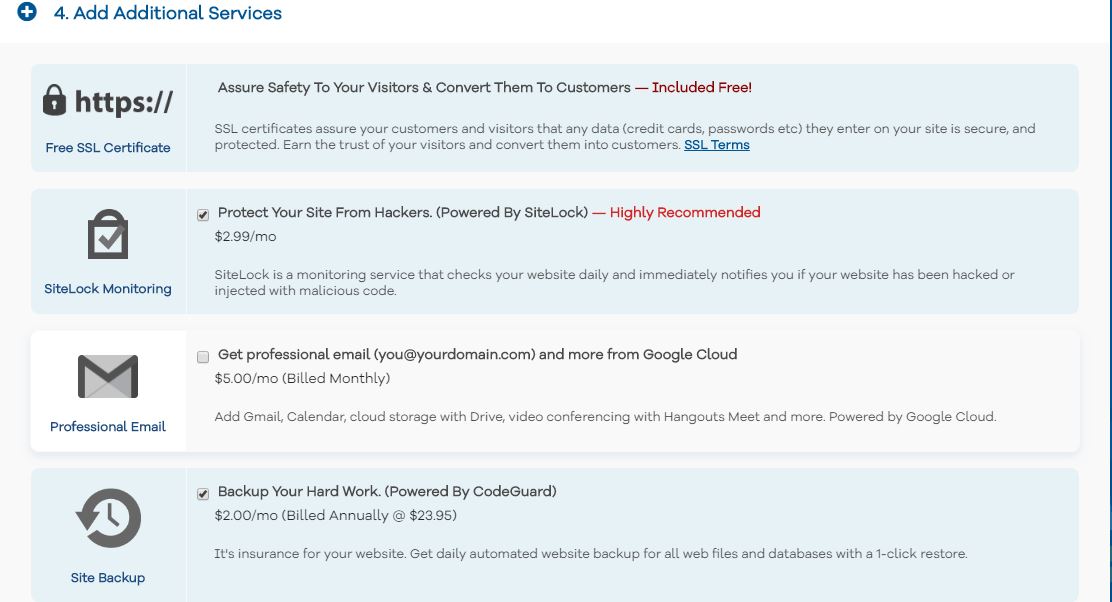
Task: Collapse the Add Additional Services heading
Action: tap(167, 13)
